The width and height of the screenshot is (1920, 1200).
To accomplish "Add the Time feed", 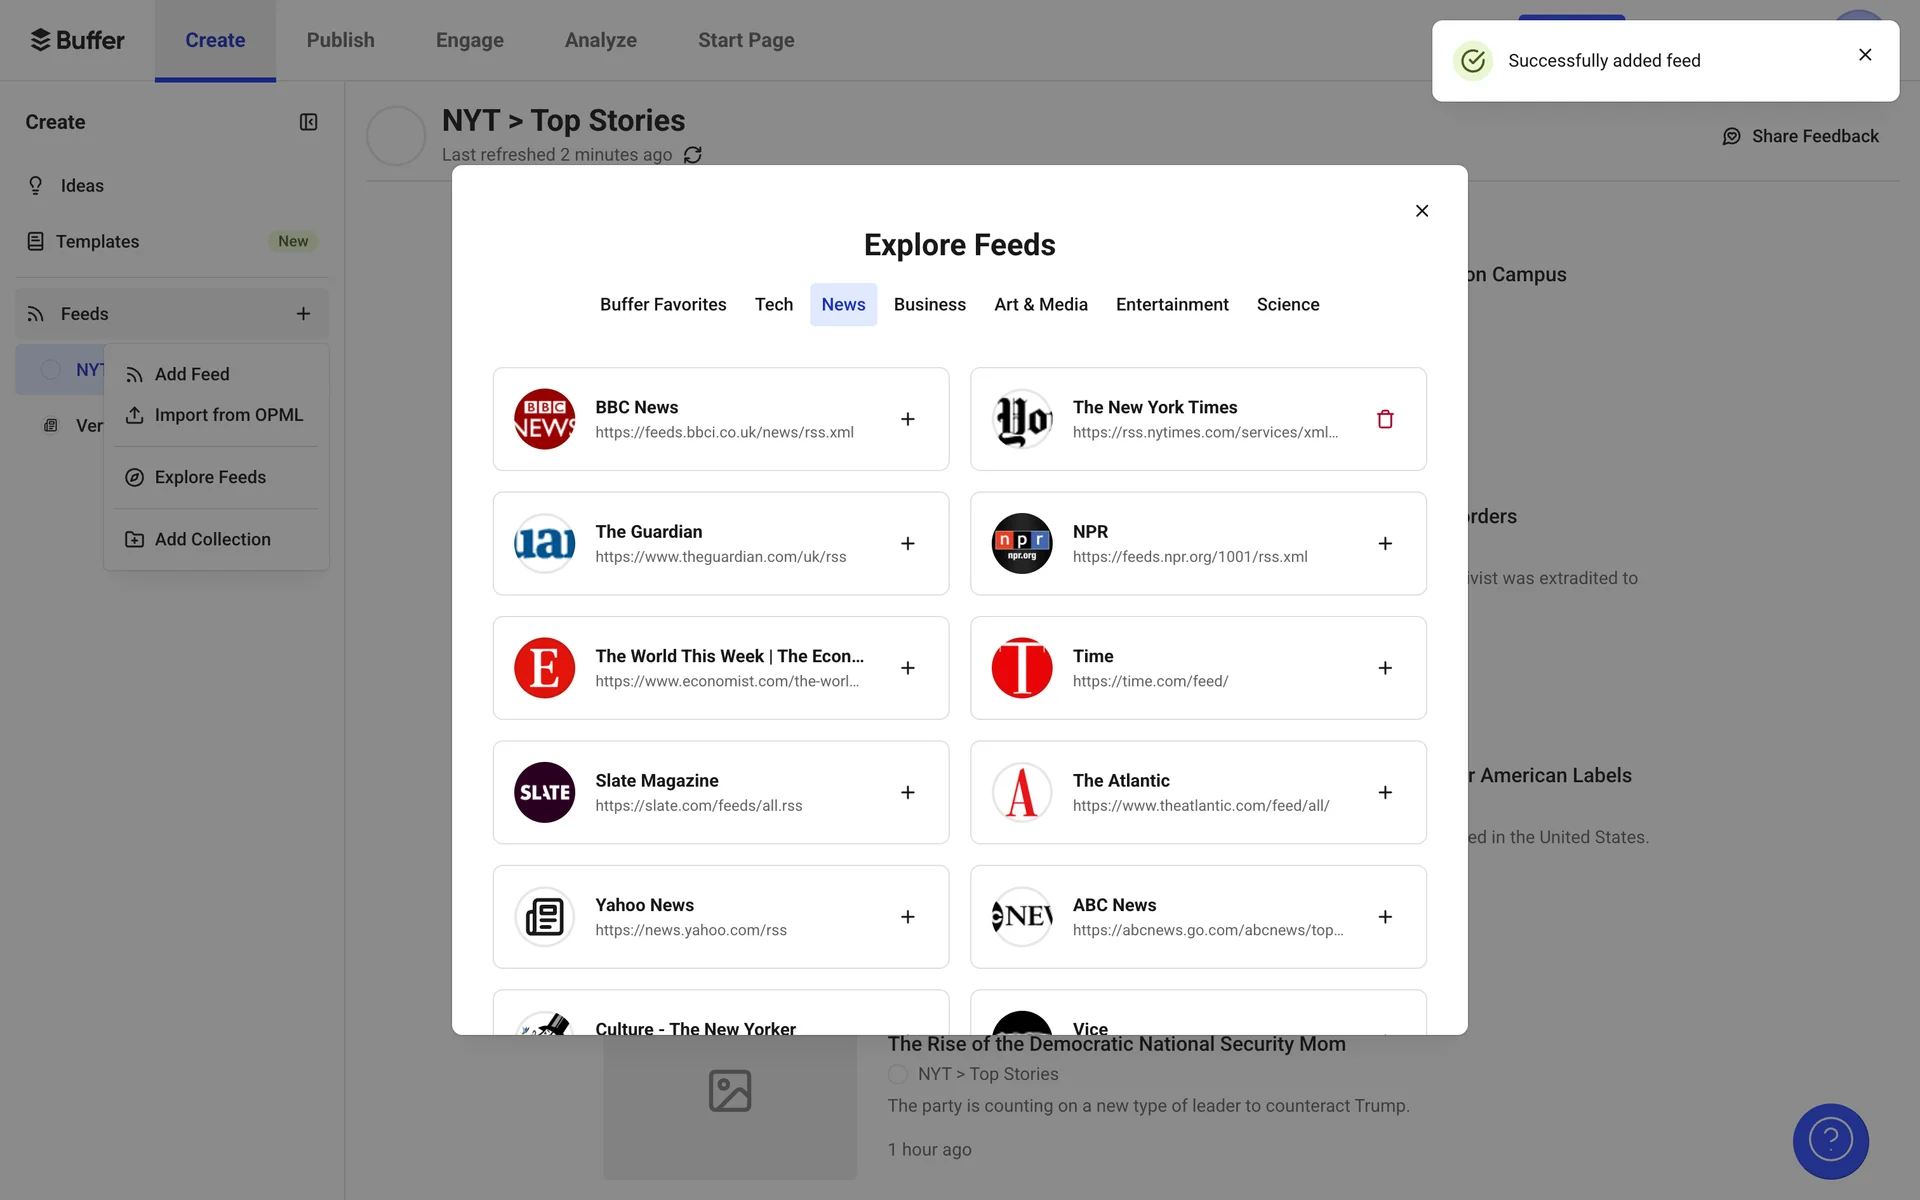I will pyautogui.click(x=1384, y=668).
